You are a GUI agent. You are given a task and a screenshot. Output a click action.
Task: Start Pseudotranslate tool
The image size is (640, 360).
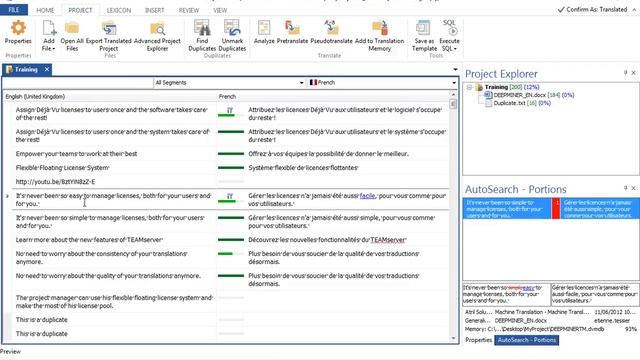(331, 28)
